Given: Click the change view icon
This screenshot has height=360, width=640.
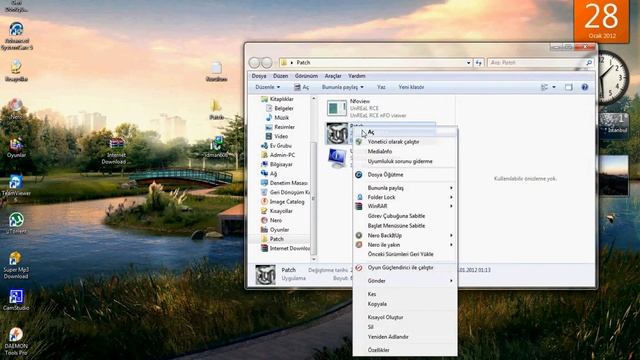Looking at the screenshot, I should pyautogui.click(x=544, y=87).
